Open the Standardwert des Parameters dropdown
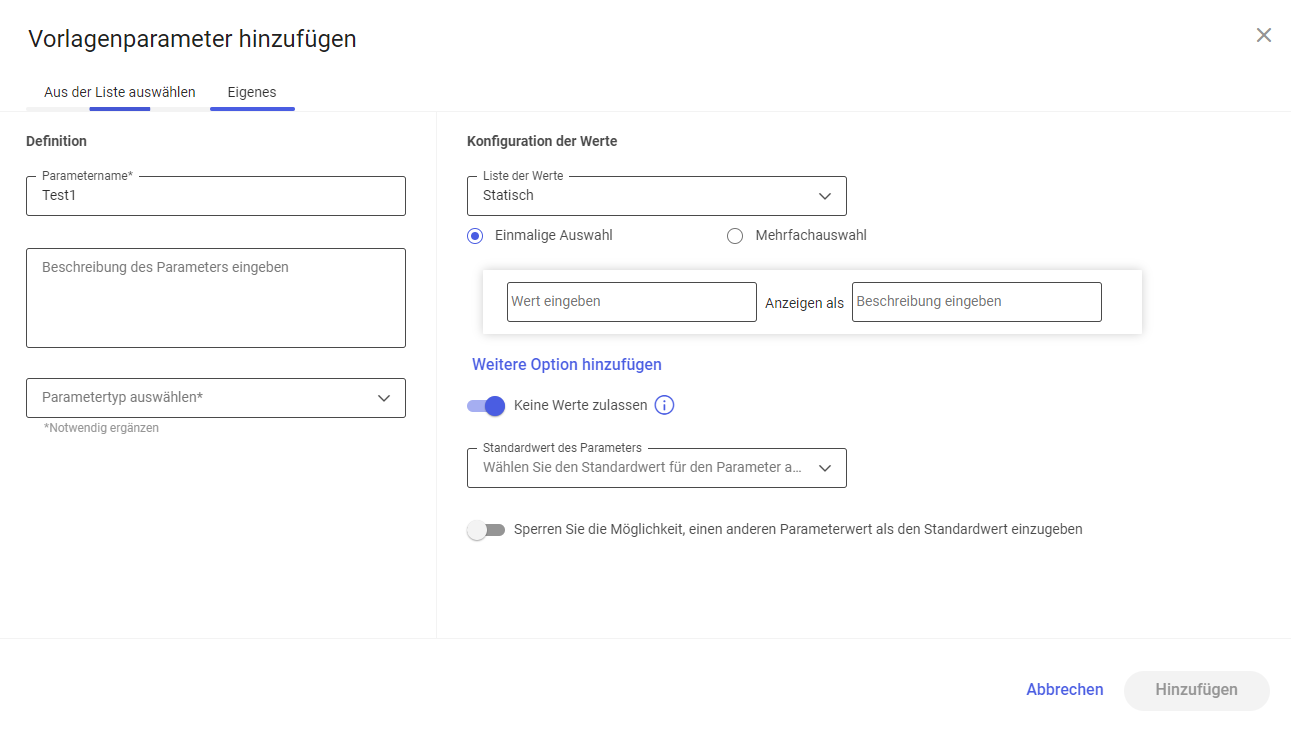The height and width of the screenshot is (729, 1291). click(x=657, y=468)
